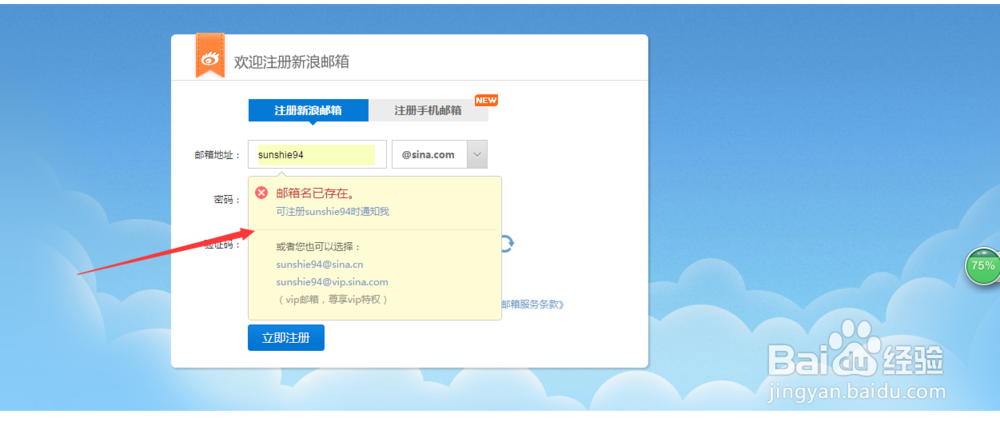1000x426 pixels.
Task: Choose sunshie94@sina.cn suggestion
Action: click(320, 264)
